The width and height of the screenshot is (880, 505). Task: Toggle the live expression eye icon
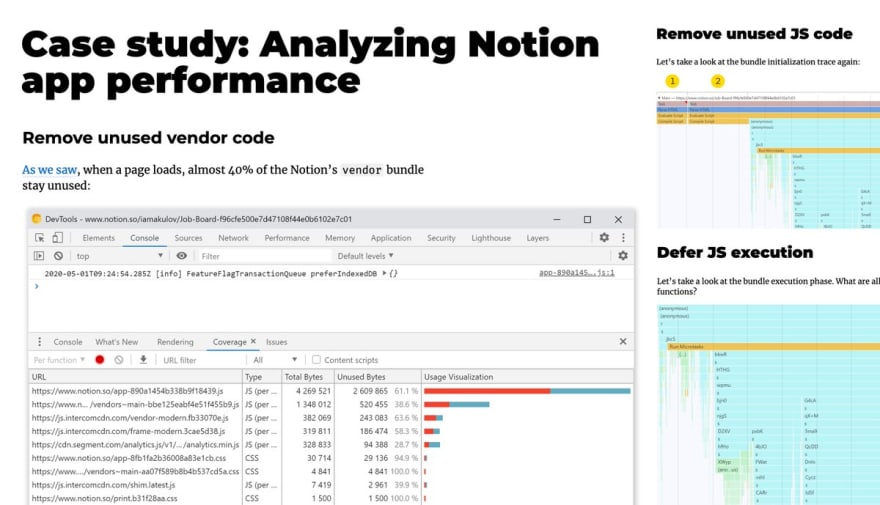pyautogui.click(x=181, y=255)
